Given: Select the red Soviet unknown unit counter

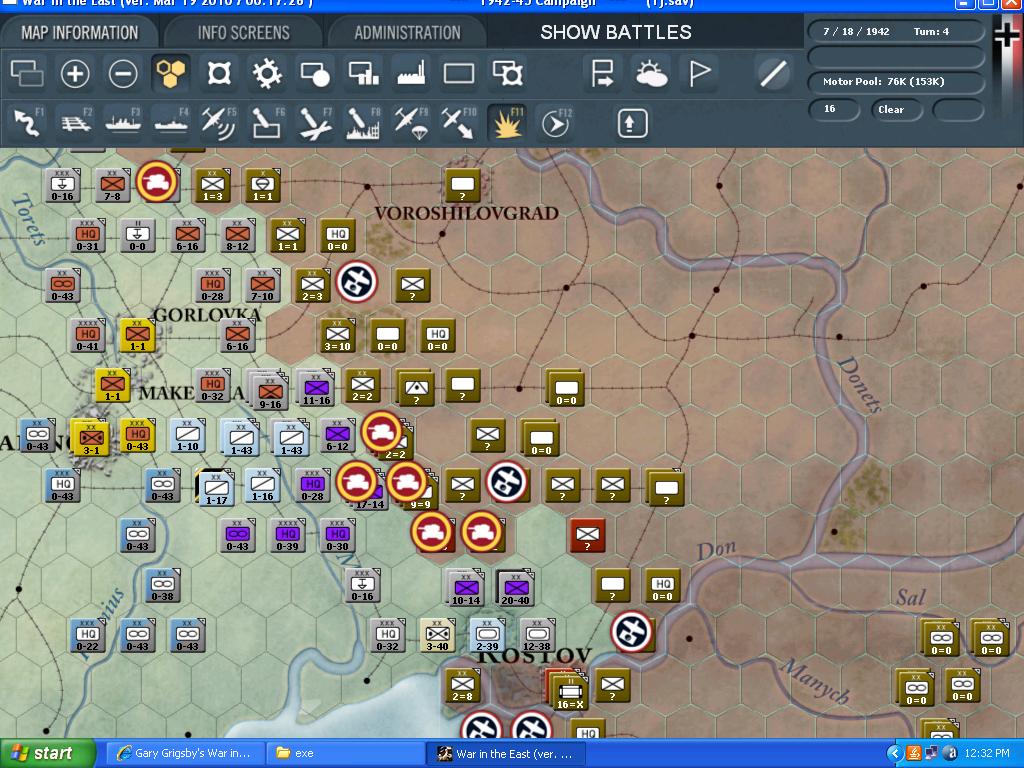Looking at the screenshot, I should click(587, 536).
